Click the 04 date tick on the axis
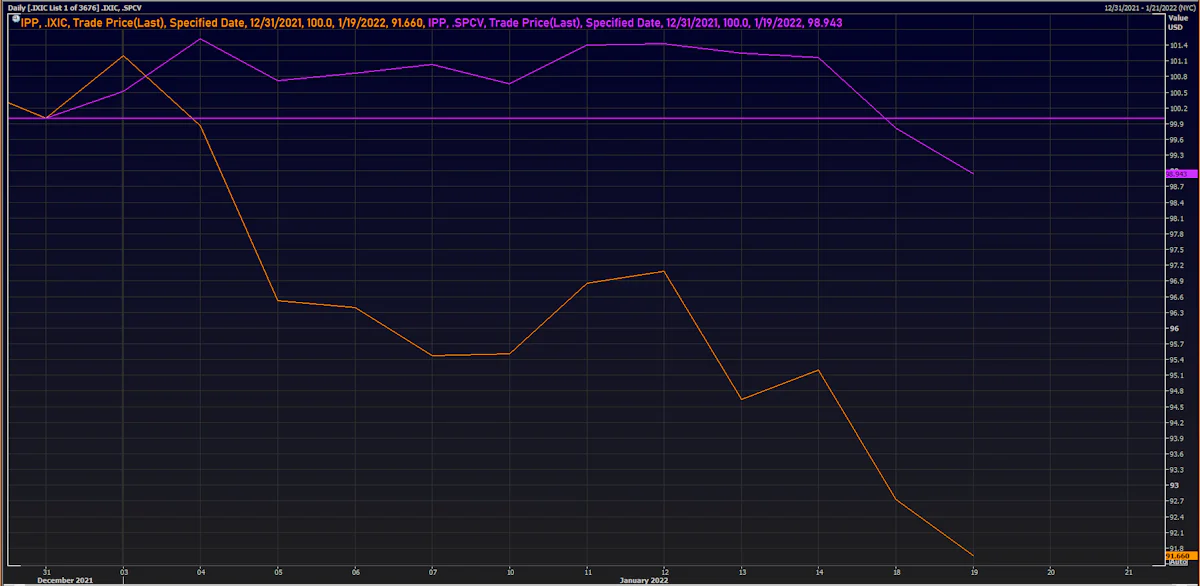The width and height of the screenshot is (1200, 586). [x=201, y=571]
